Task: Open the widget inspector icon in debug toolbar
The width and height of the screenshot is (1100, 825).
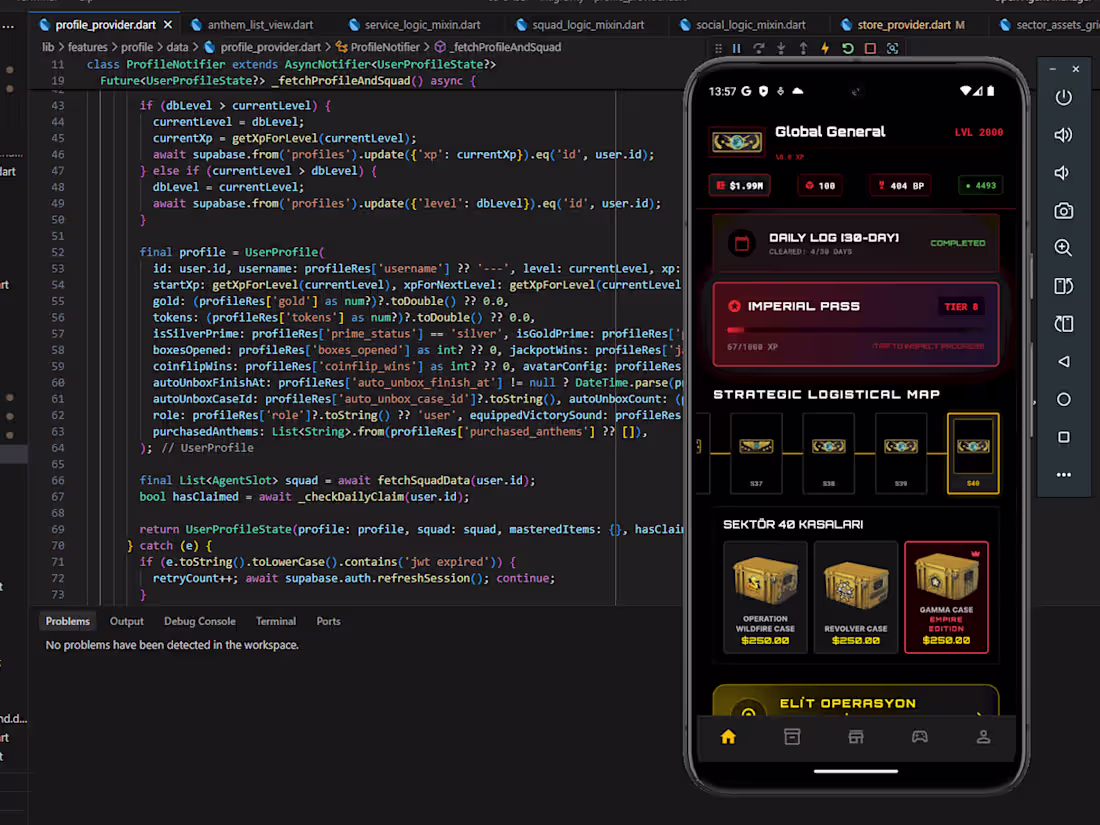Action: click(x=892, y=48)
